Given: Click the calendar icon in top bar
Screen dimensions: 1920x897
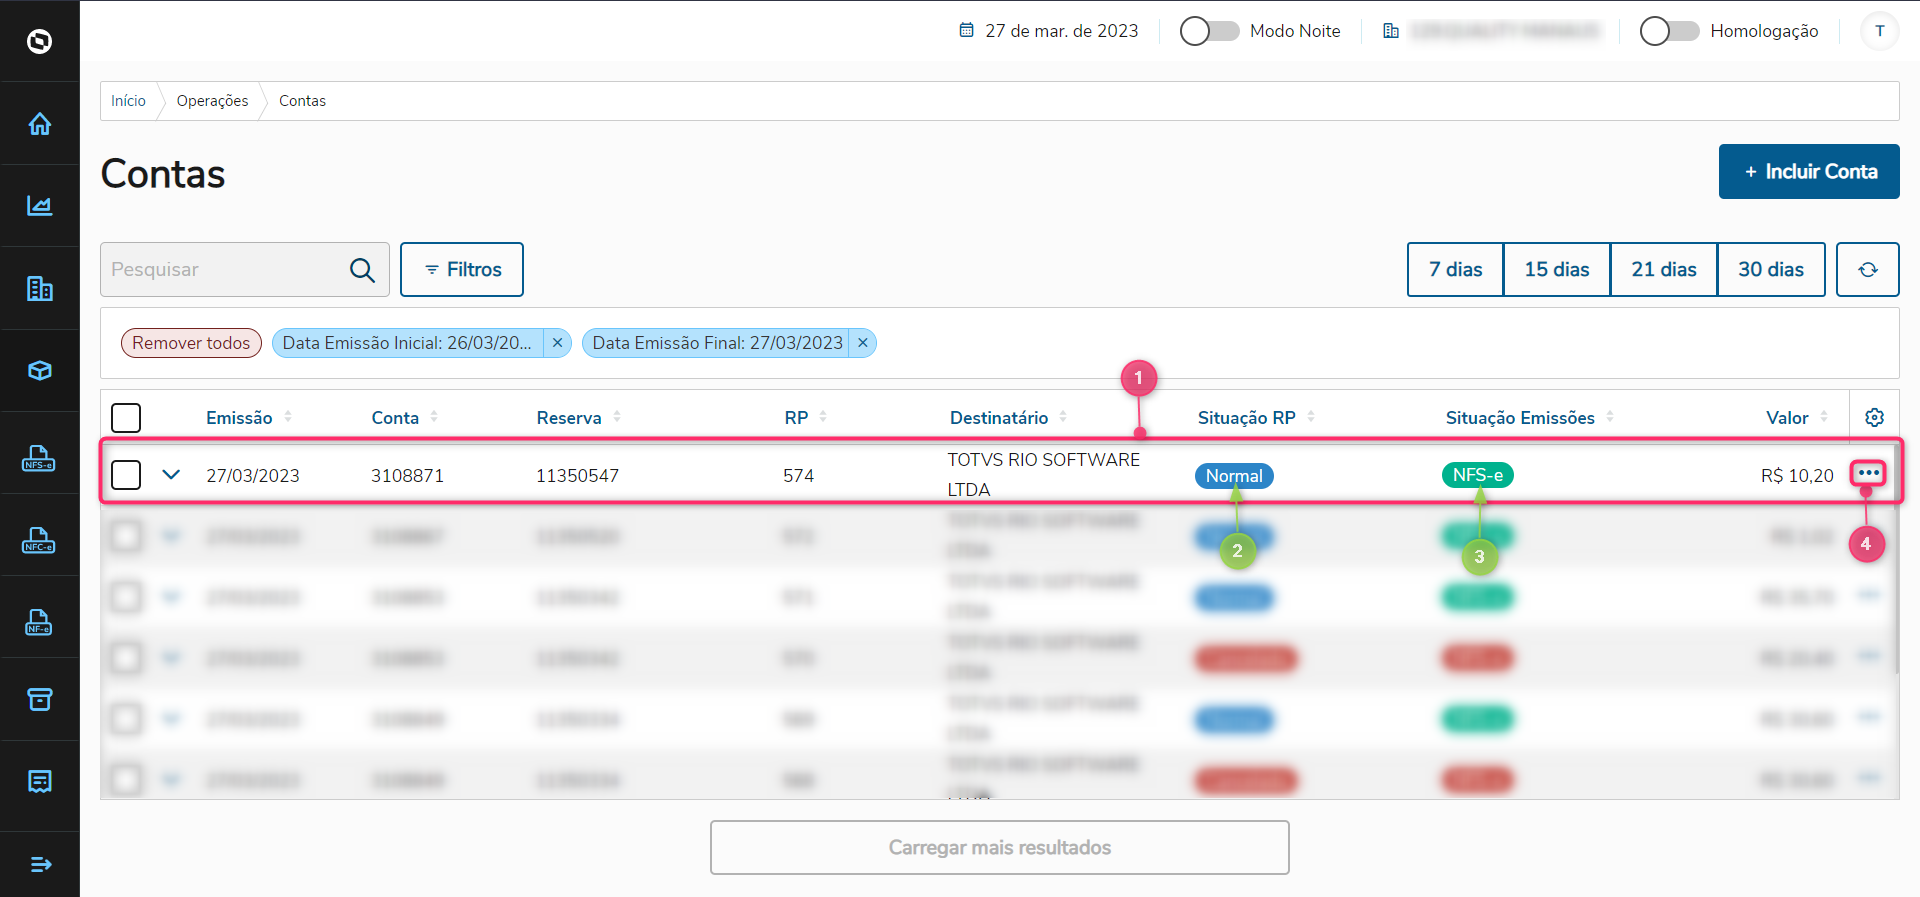Looking at the screenshot, I should [966, 30].
